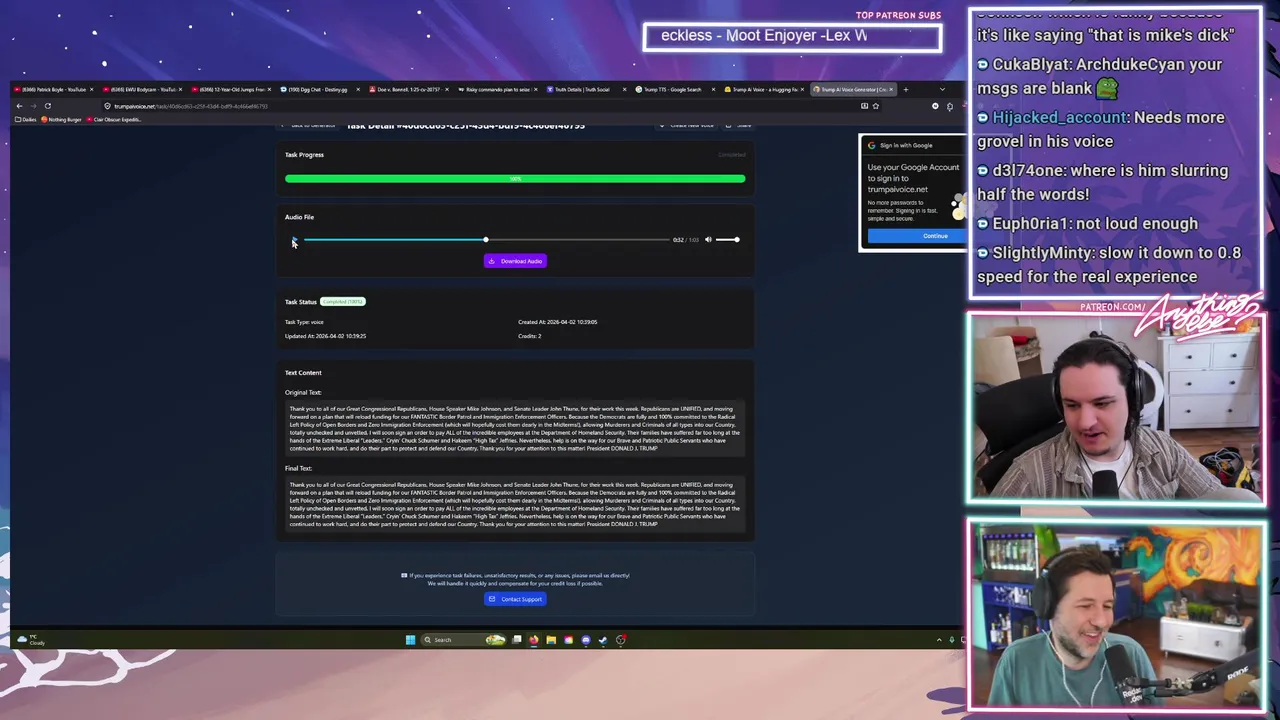
Task: Open OBS icon in taskbar
Action: click(x=621, y=640)
